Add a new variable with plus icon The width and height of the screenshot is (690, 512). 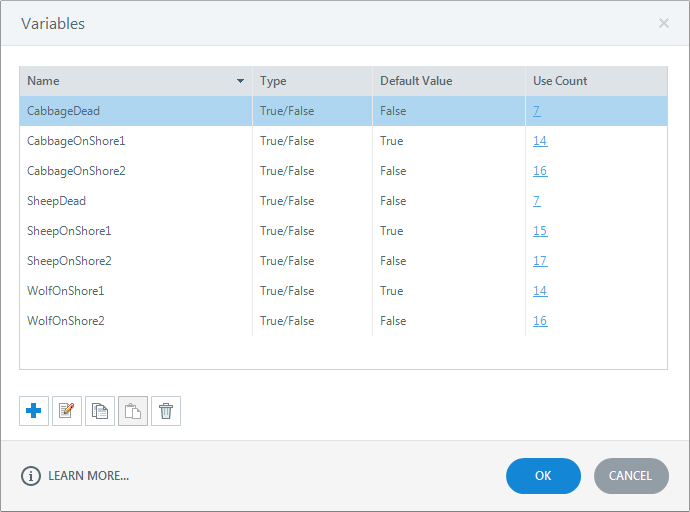pos(34,411)
